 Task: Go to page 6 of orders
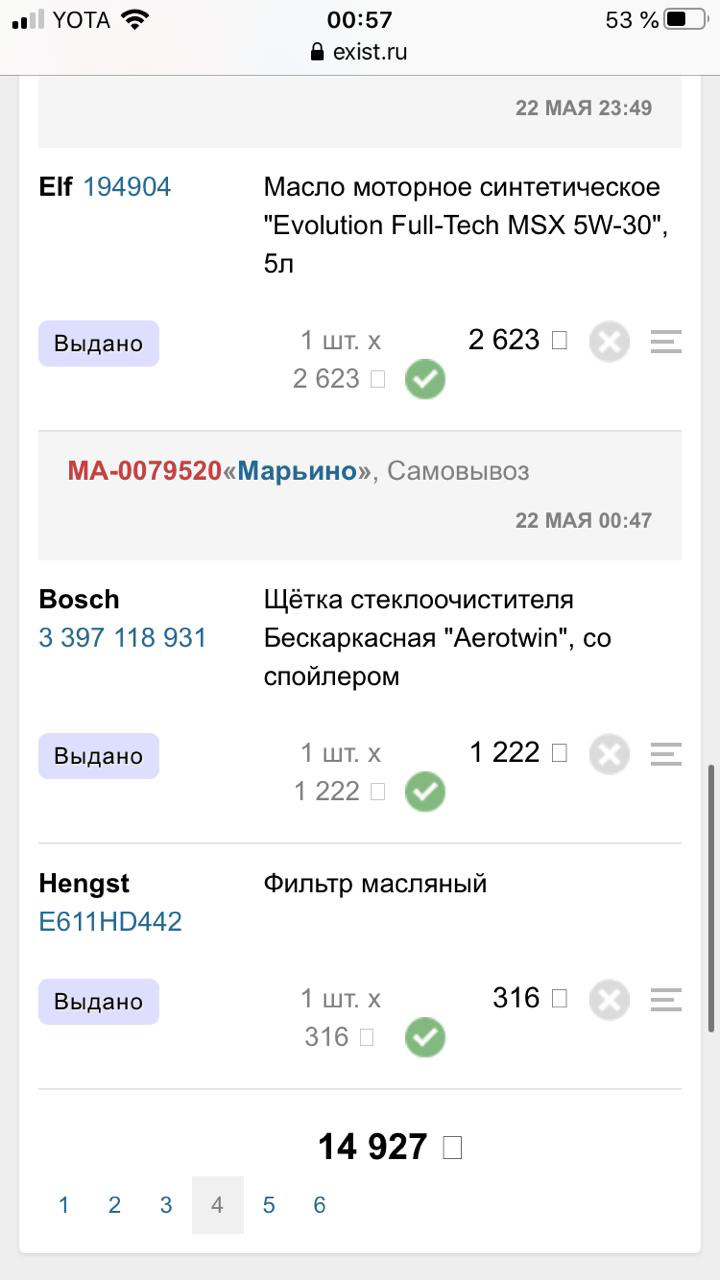pyautogui.click(x=320, y=1205)
